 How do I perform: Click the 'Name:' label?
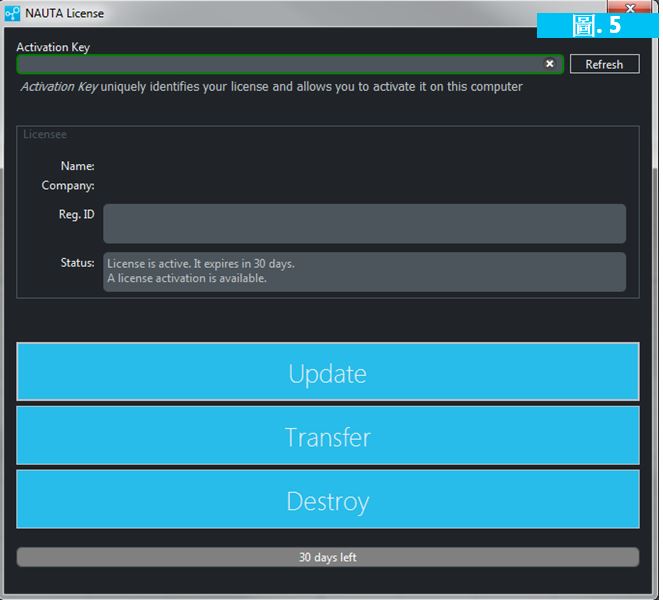pyautogui.click(x=77, y=166)
